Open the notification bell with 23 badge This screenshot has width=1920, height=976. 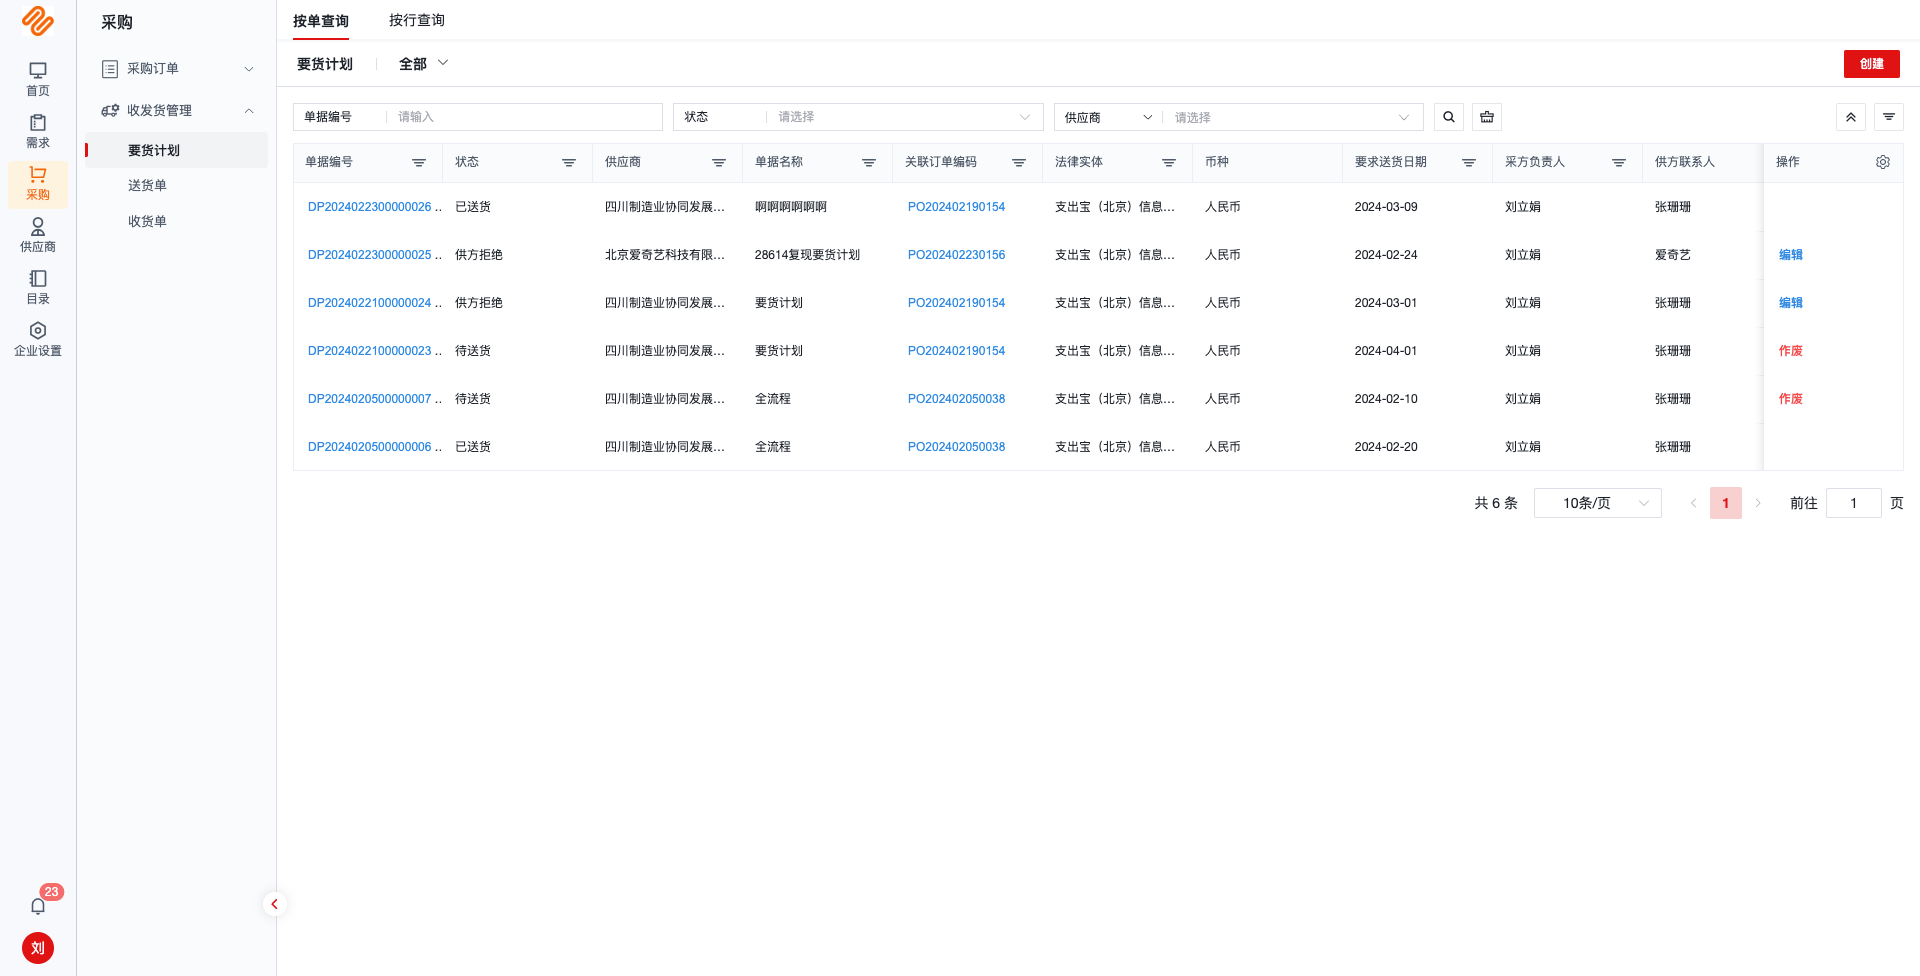[x=38, y=905]
